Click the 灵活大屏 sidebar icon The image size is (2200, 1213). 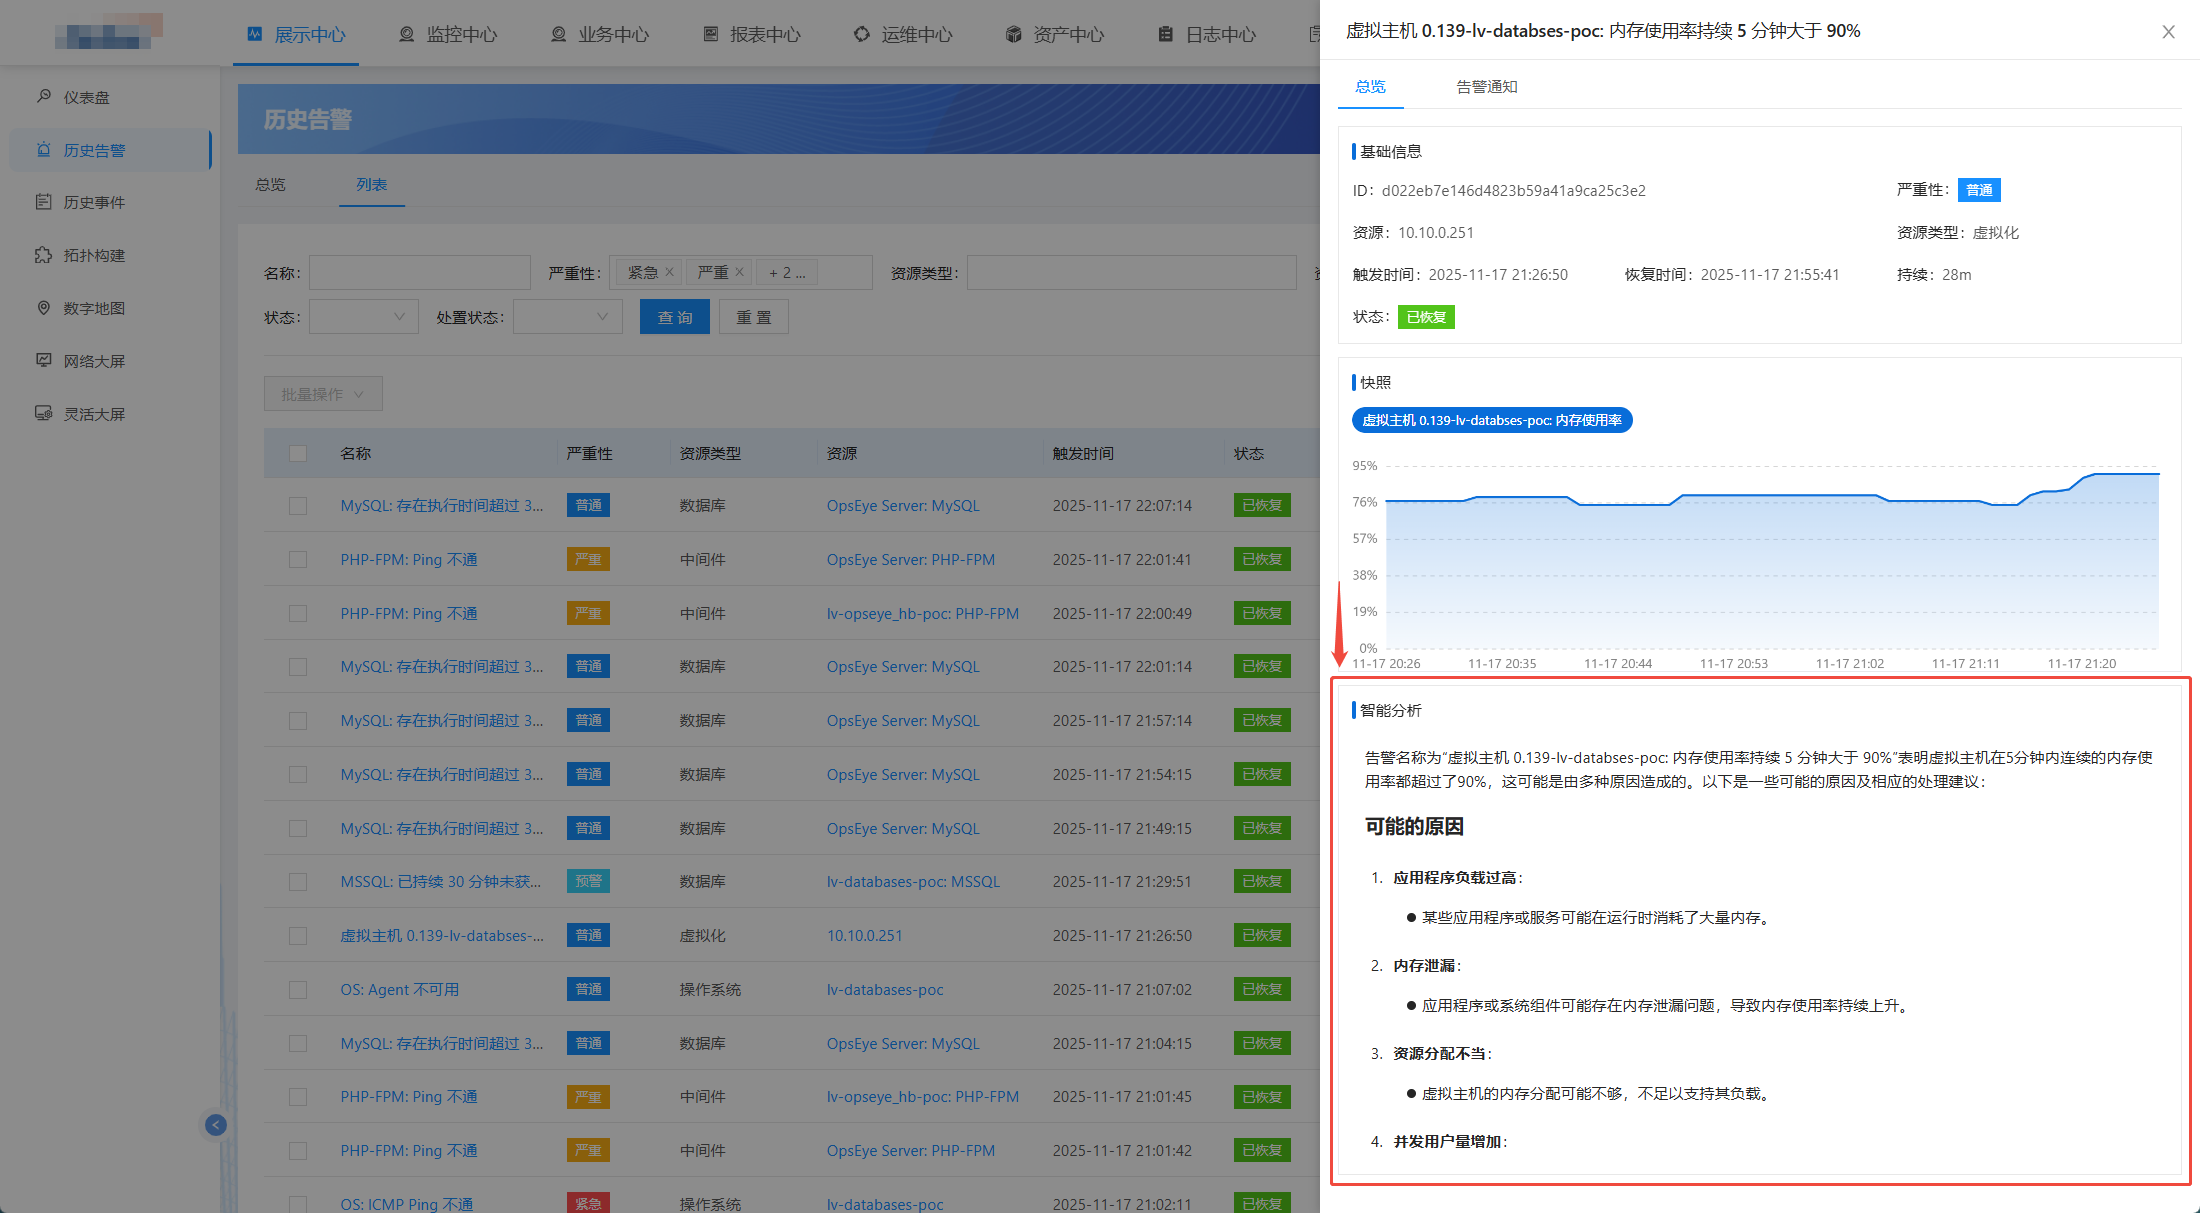coord(44,414)
